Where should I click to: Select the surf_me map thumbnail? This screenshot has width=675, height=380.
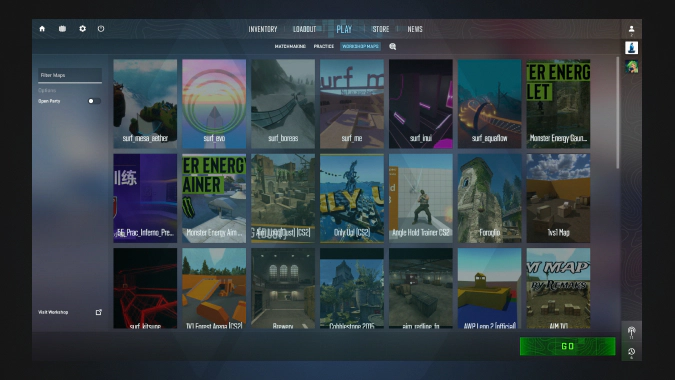coord(352,104)
